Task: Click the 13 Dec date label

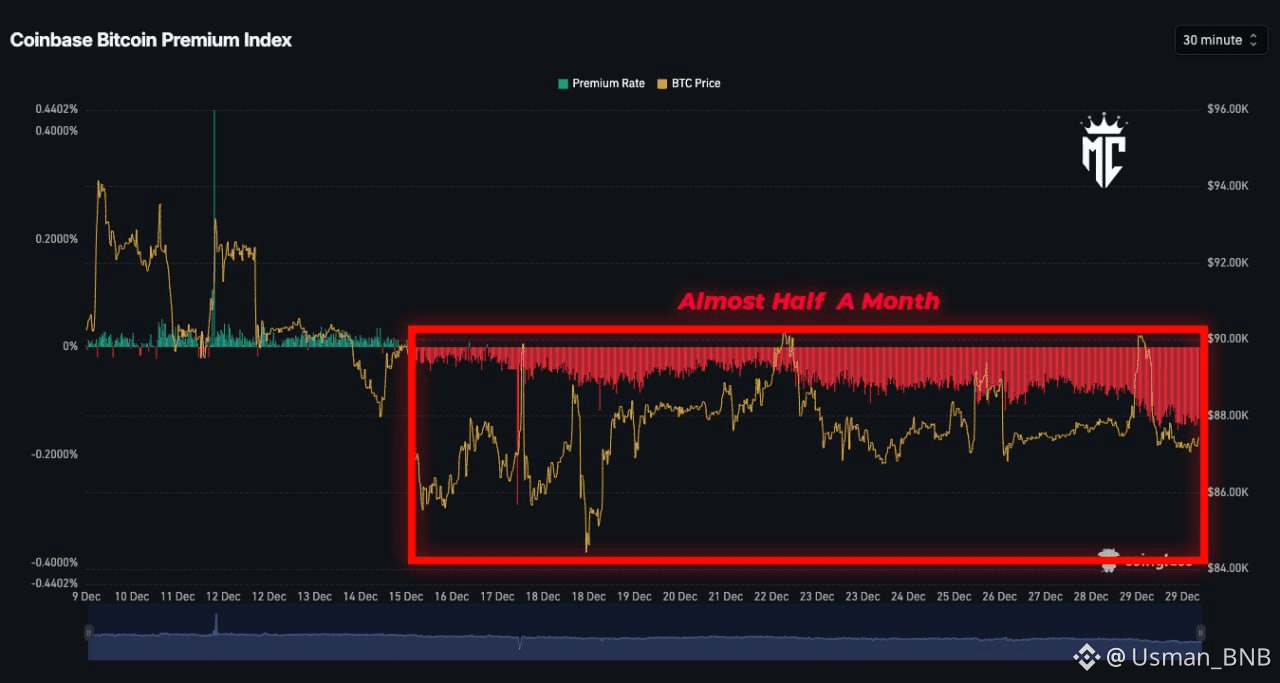Action: pyautogui.click(x=314, y=596)
